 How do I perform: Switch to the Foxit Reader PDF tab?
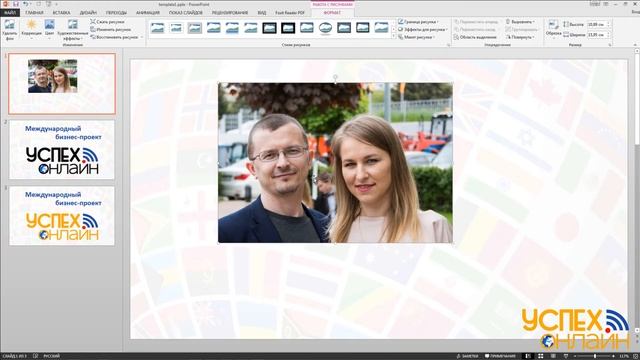[x=290, y=13]
